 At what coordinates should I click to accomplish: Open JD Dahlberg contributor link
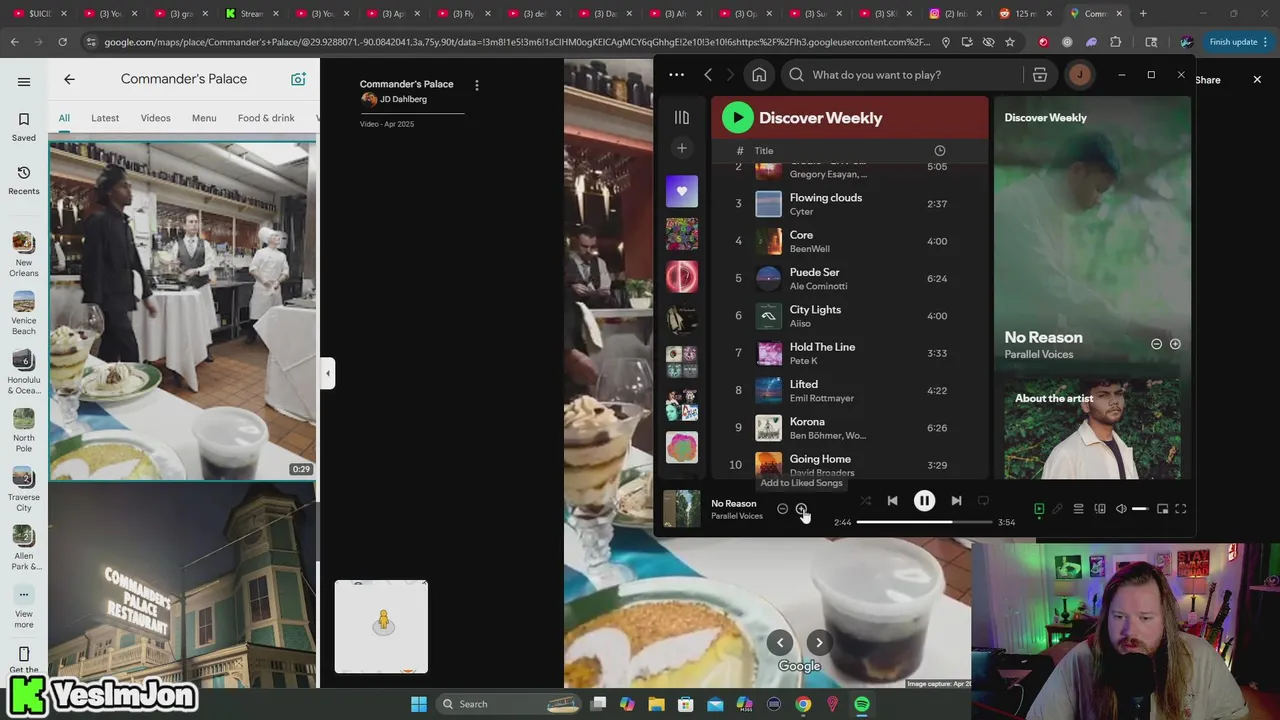click(x=403, y=99)
